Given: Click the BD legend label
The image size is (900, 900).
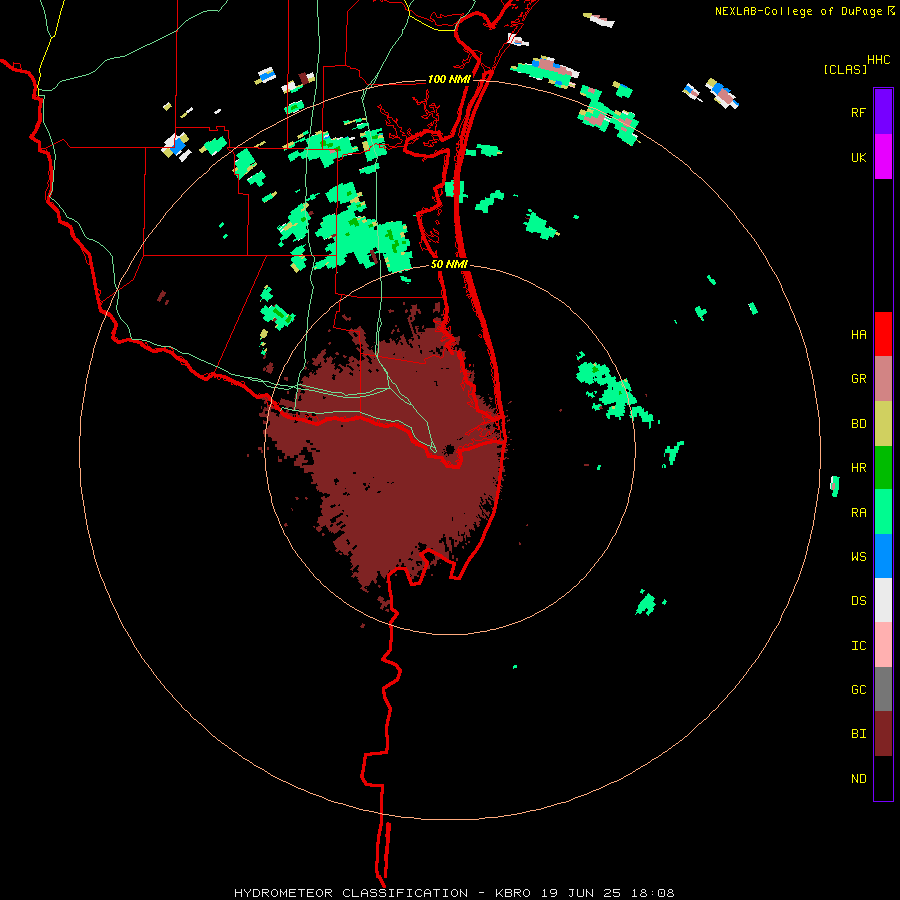Looking at the screenshot, I should click(x=858, y=424).
